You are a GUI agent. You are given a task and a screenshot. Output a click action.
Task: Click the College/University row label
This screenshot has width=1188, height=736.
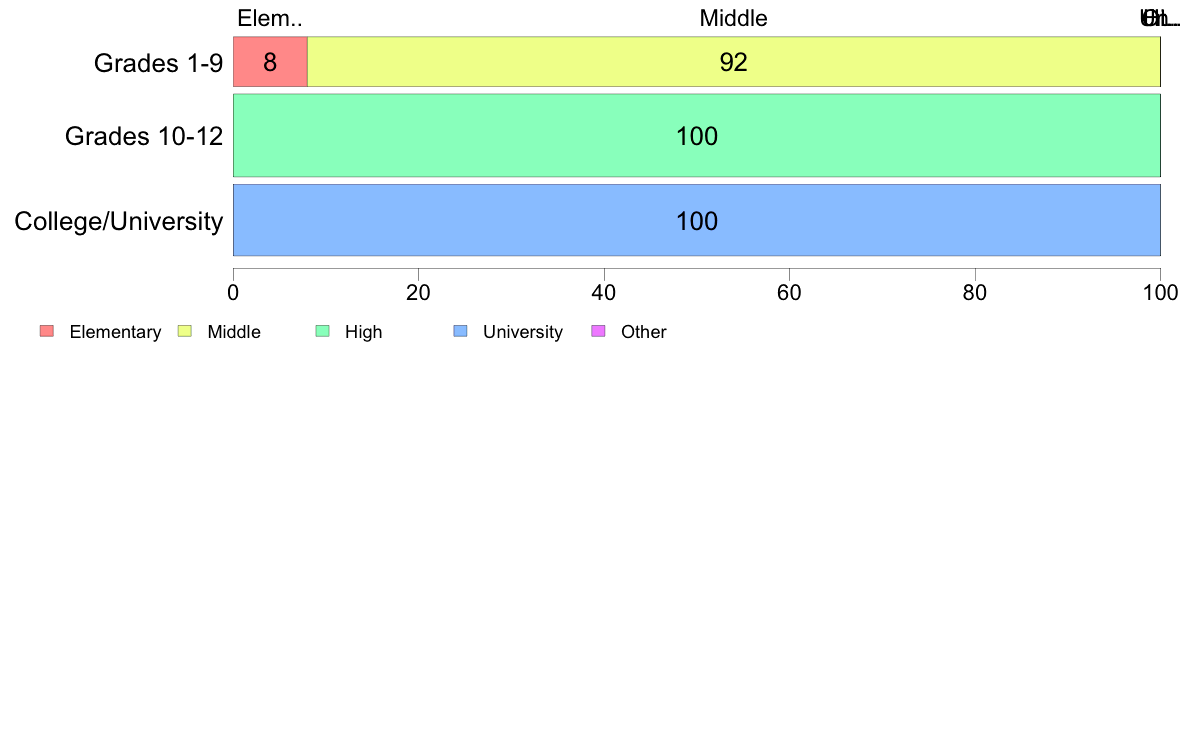coord(119,221)
